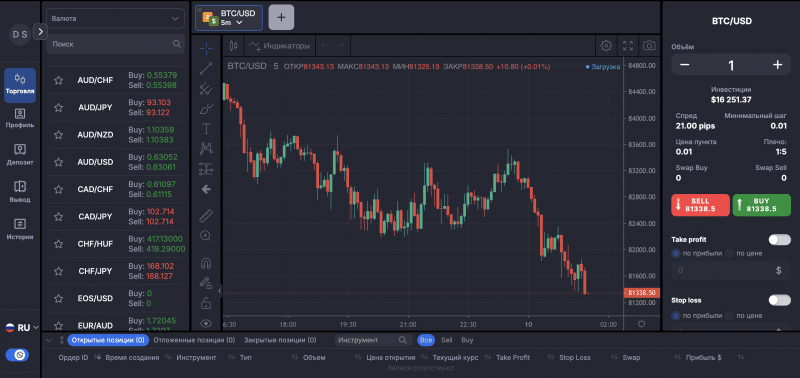Open the BTC/USD 5m timeframe dropdown

click(232, 23)
